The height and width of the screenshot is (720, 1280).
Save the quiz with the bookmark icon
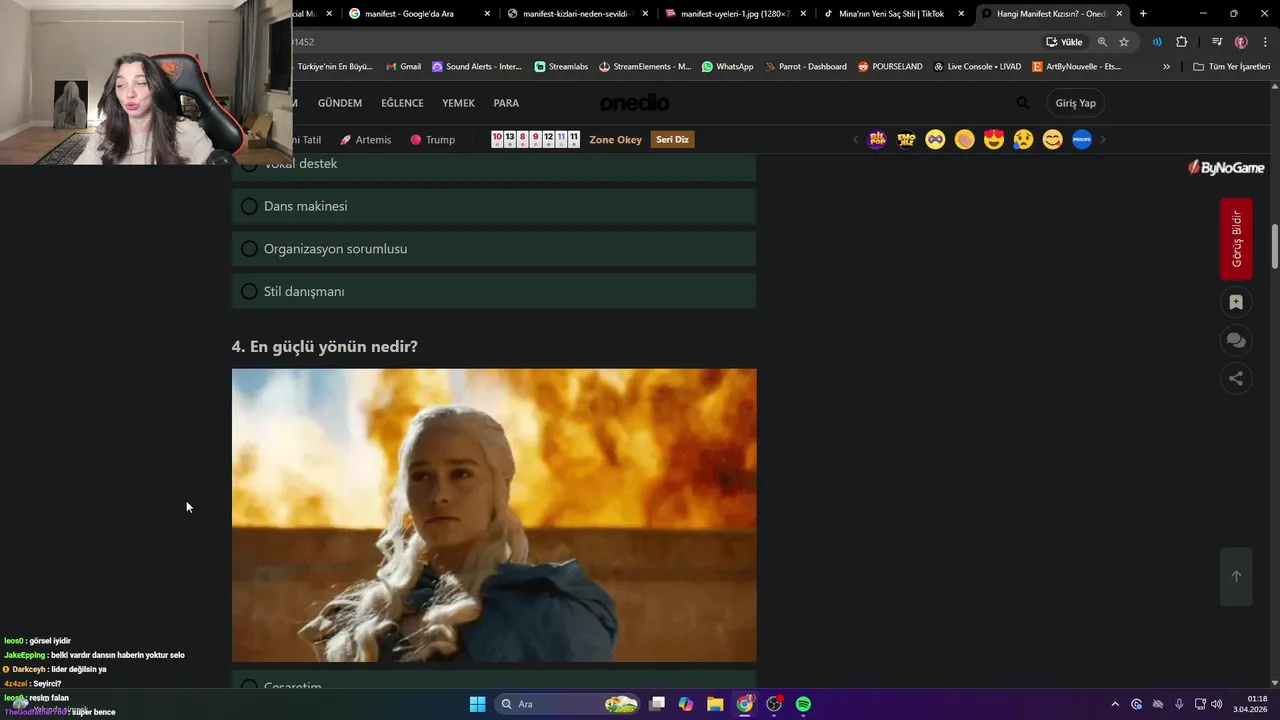pos(1236,302)
